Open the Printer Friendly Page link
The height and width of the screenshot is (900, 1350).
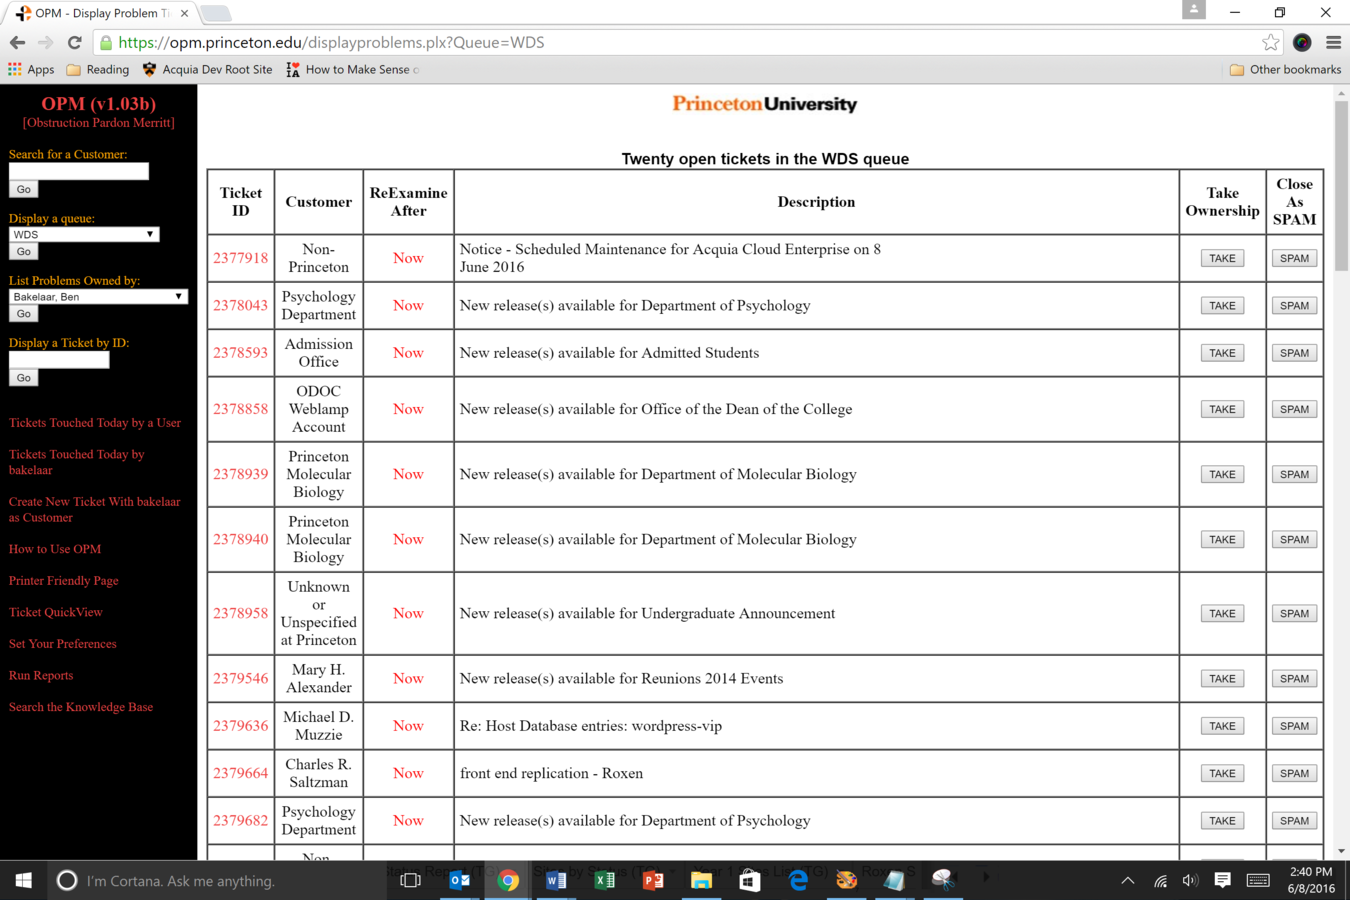click(64, 581)
